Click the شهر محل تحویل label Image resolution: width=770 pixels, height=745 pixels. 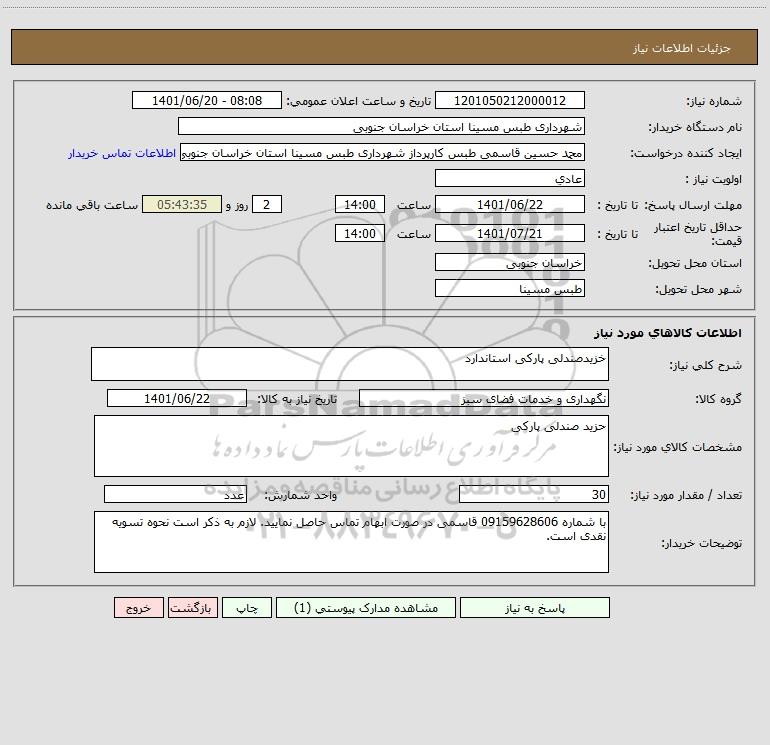coord(699,290)
